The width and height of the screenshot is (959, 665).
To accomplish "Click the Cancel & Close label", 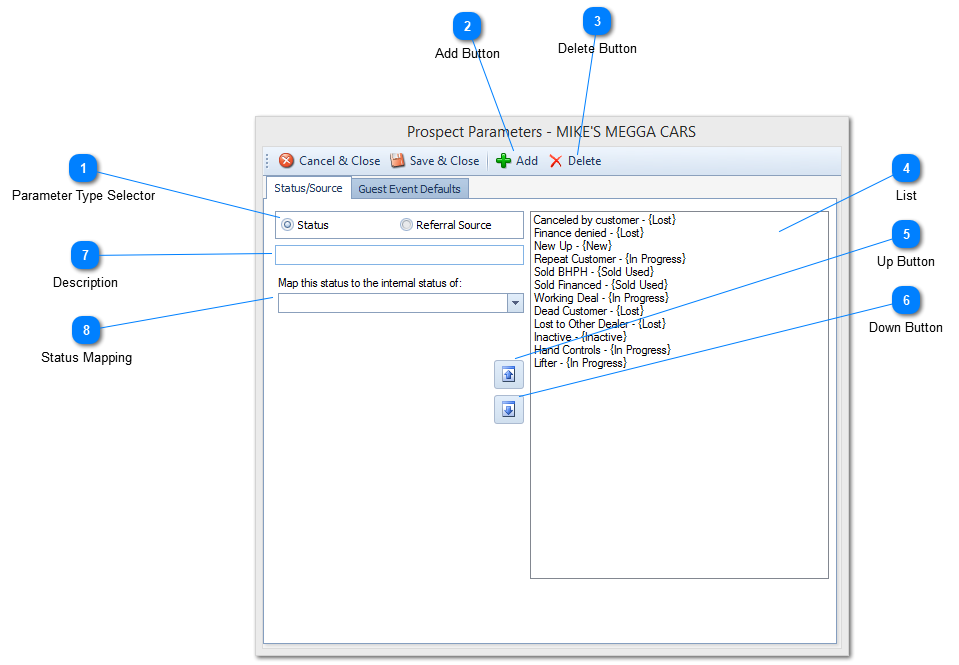I will (x=339, y=161).
